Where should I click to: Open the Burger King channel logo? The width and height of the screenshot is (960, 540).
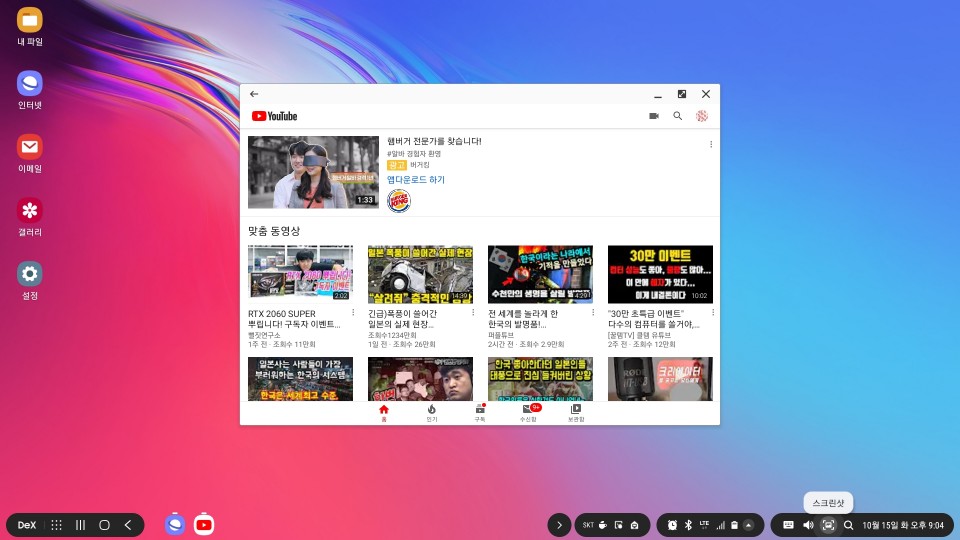click(399, 201)
